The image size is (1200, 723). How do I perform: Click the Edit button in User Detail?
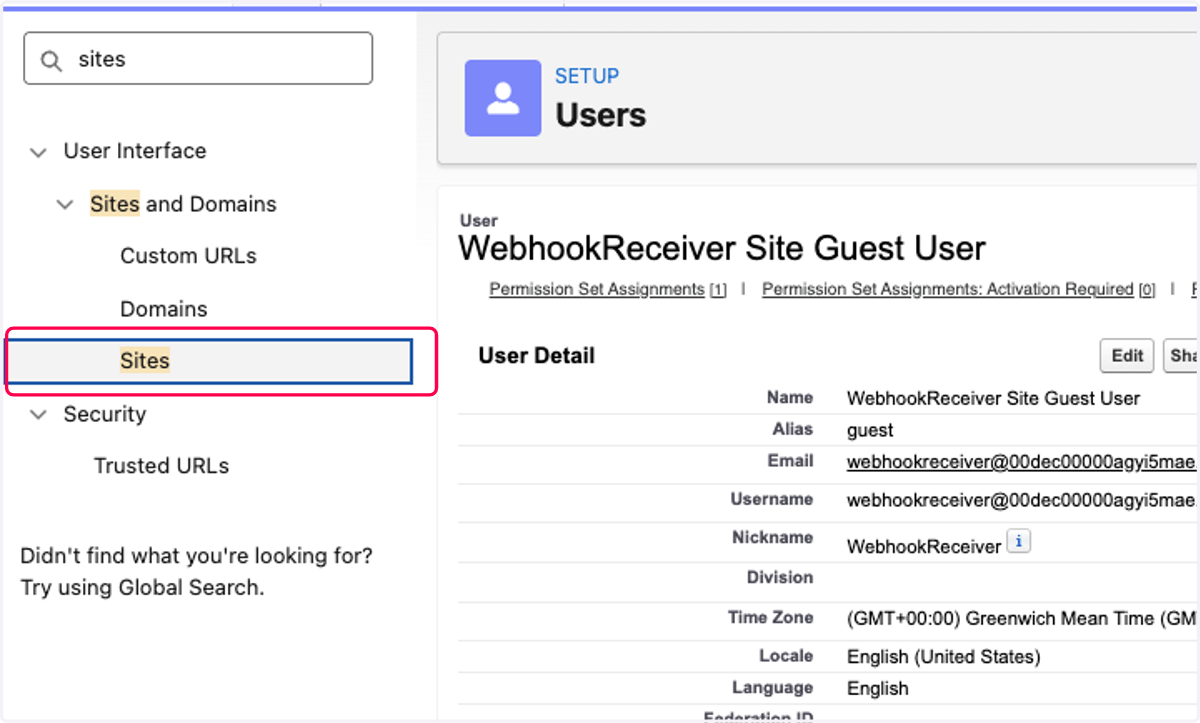tap(1127, 356)
